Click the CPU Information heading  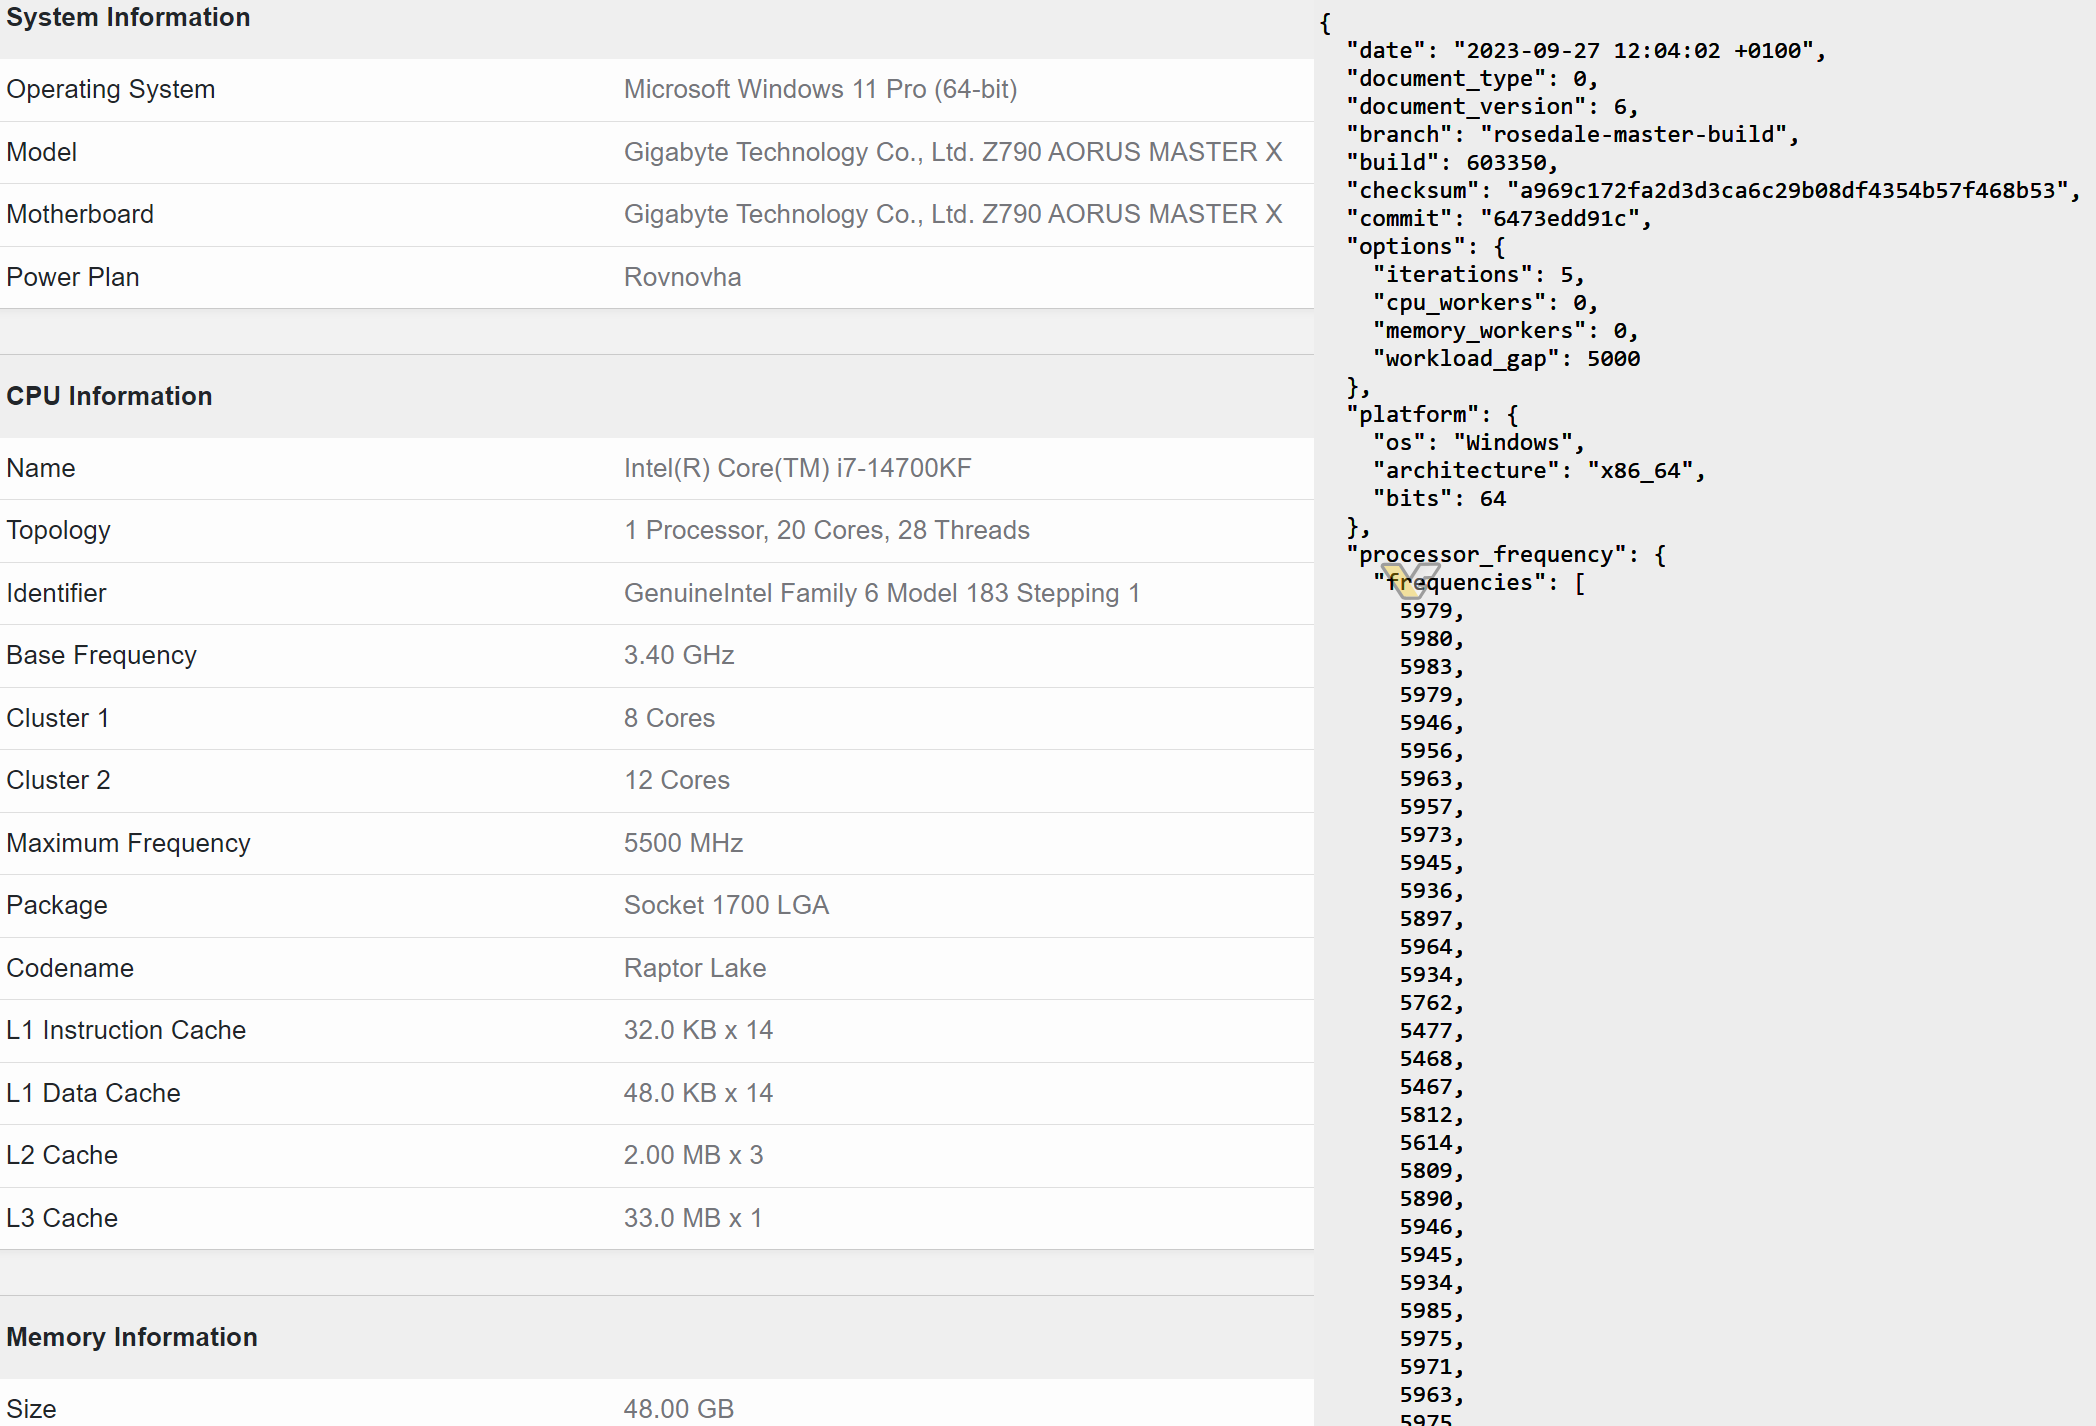109,396
